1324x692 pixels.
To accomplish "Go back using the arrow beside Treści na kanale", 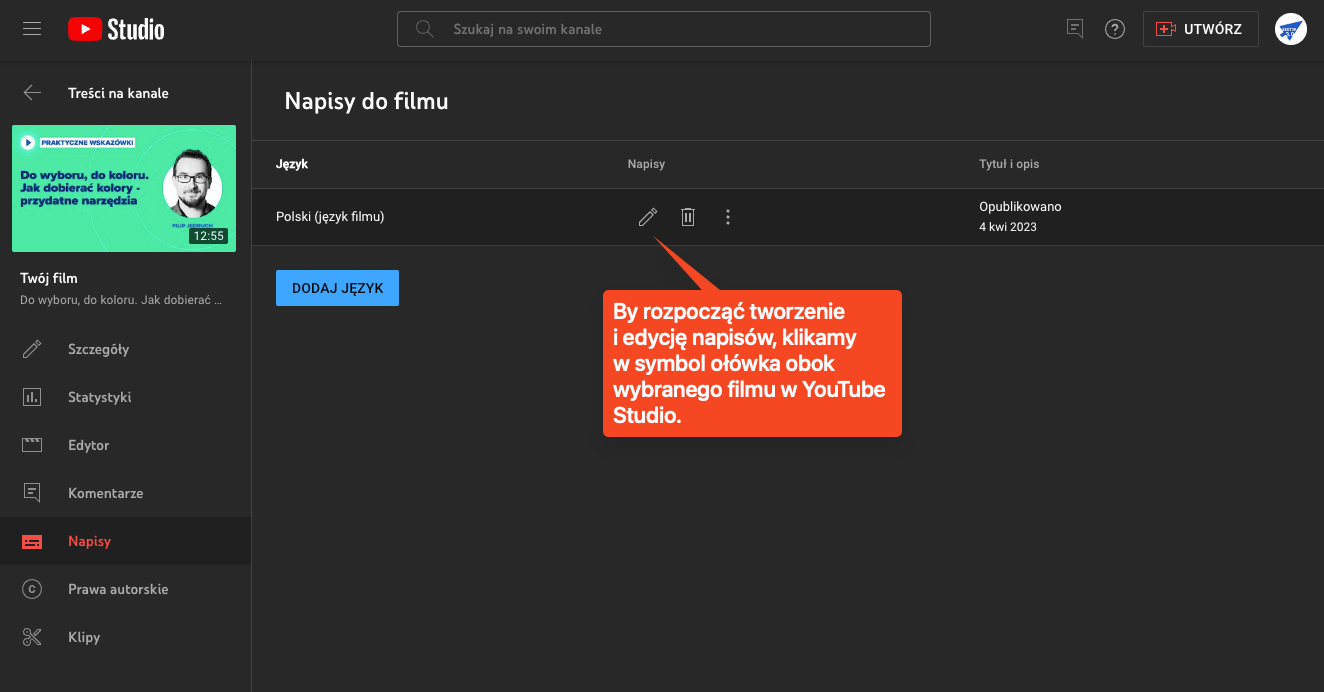I will point(32,93).
